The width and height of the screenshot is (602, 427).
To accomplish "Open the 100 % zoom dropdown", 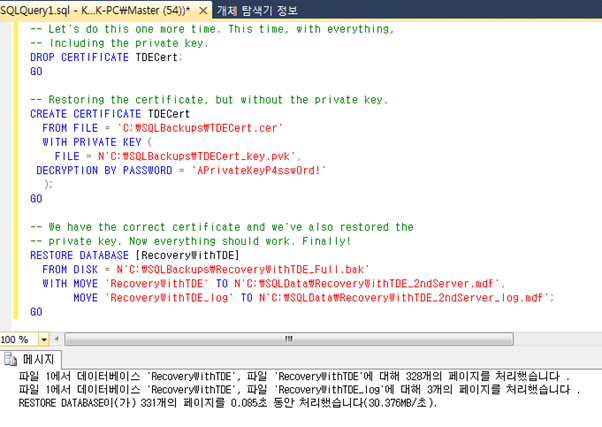I will point(44,339).
